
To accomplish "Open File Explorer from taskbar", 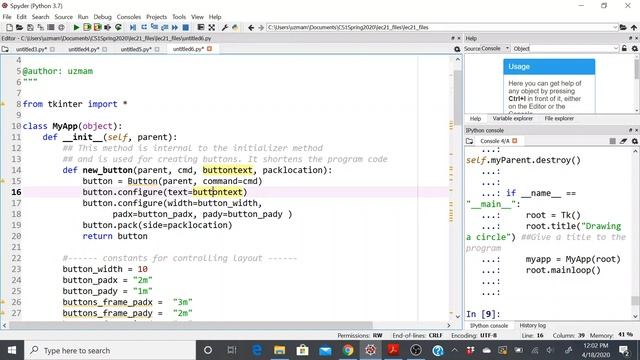I will click(x=280, y=350).
